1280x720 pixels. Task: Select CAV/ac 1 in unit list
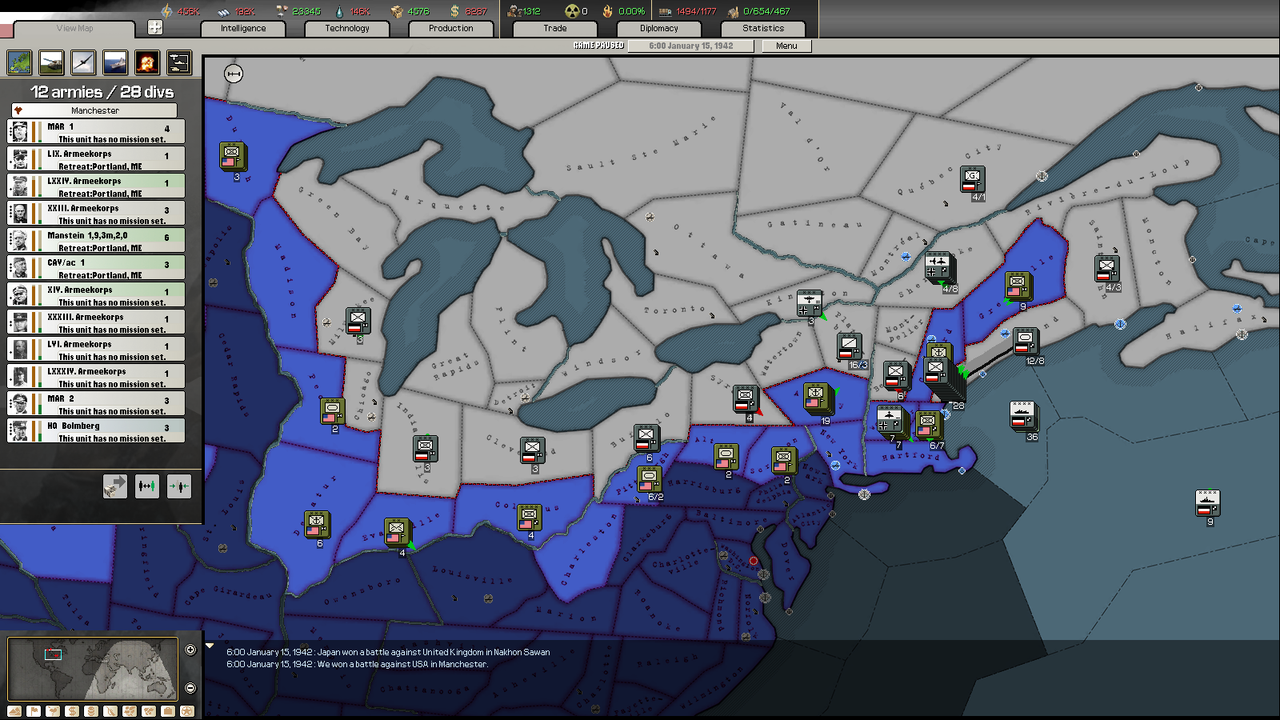(96, 267)
